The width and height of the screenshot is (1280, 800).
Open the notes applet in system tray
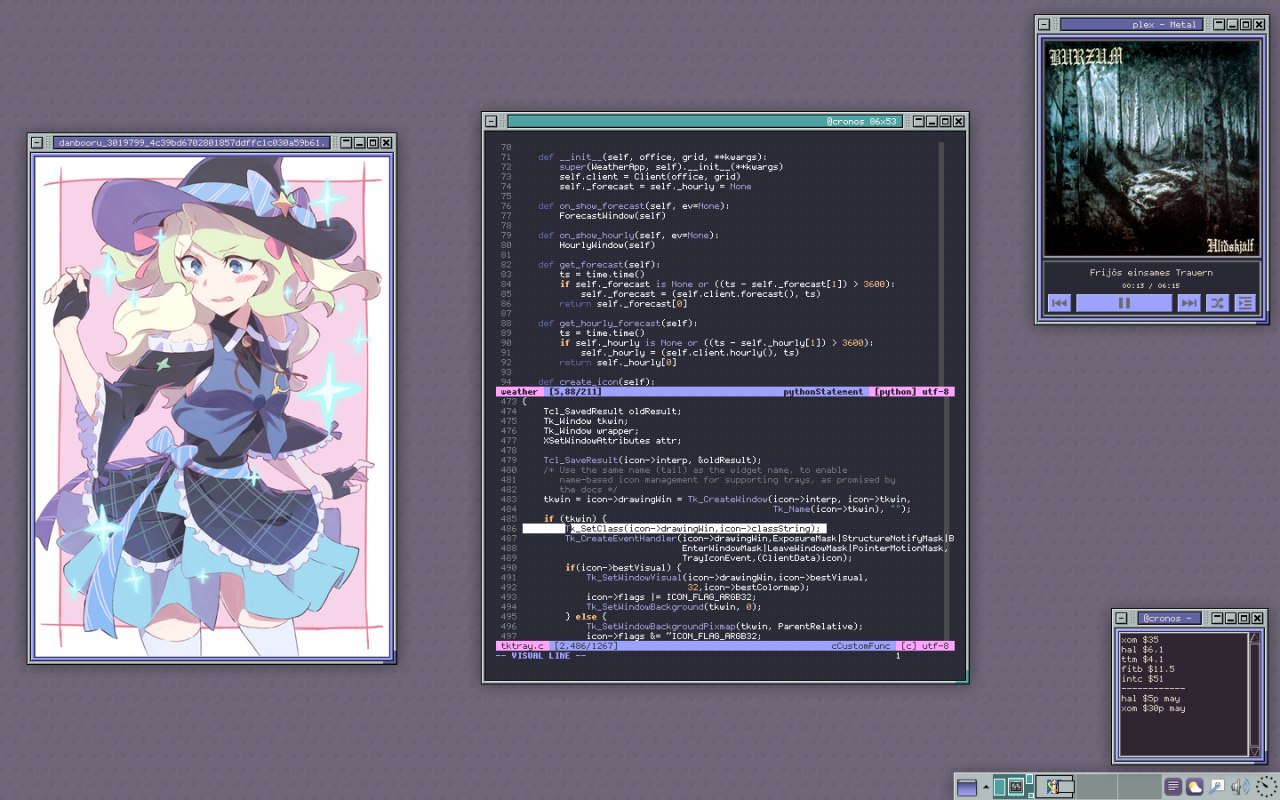[x=1174, y=787]
